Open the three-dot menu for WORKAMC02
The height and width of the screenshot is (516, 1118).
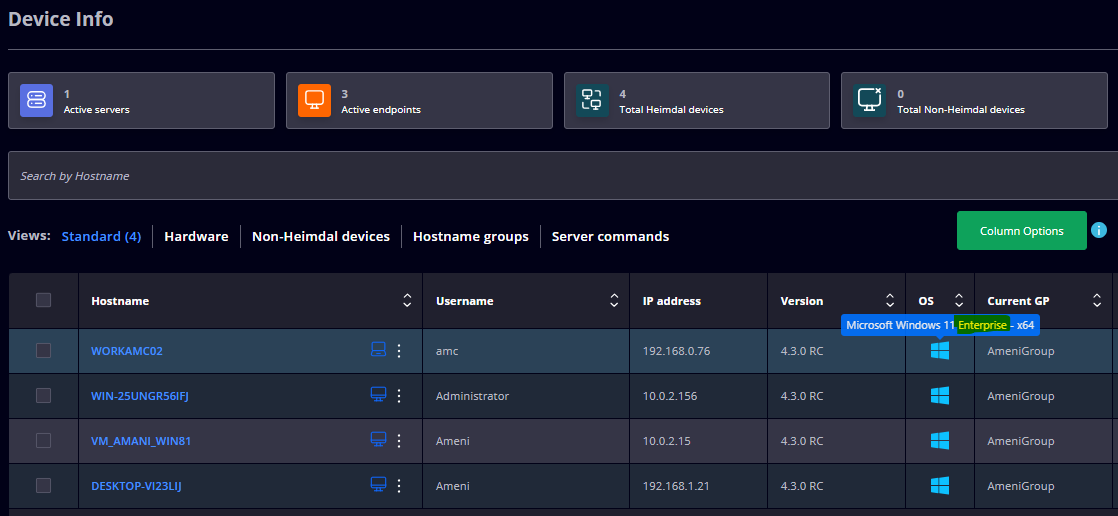399,351
